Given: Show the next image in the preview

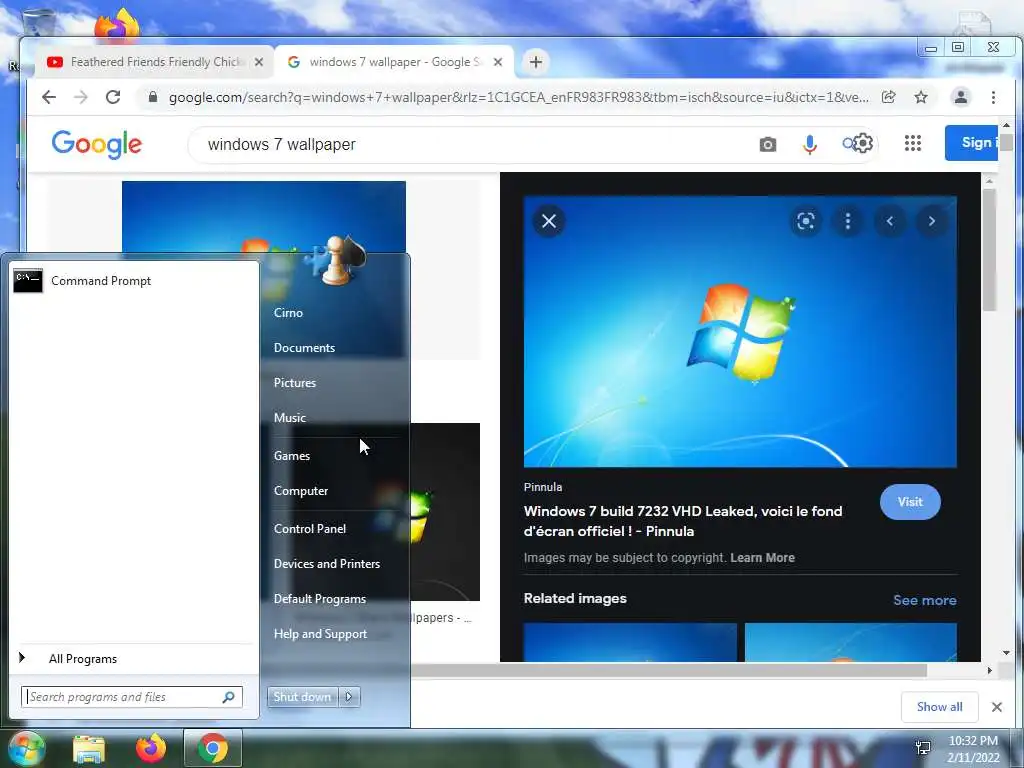Looking at the screenshot, I should [x=931, y=221].
